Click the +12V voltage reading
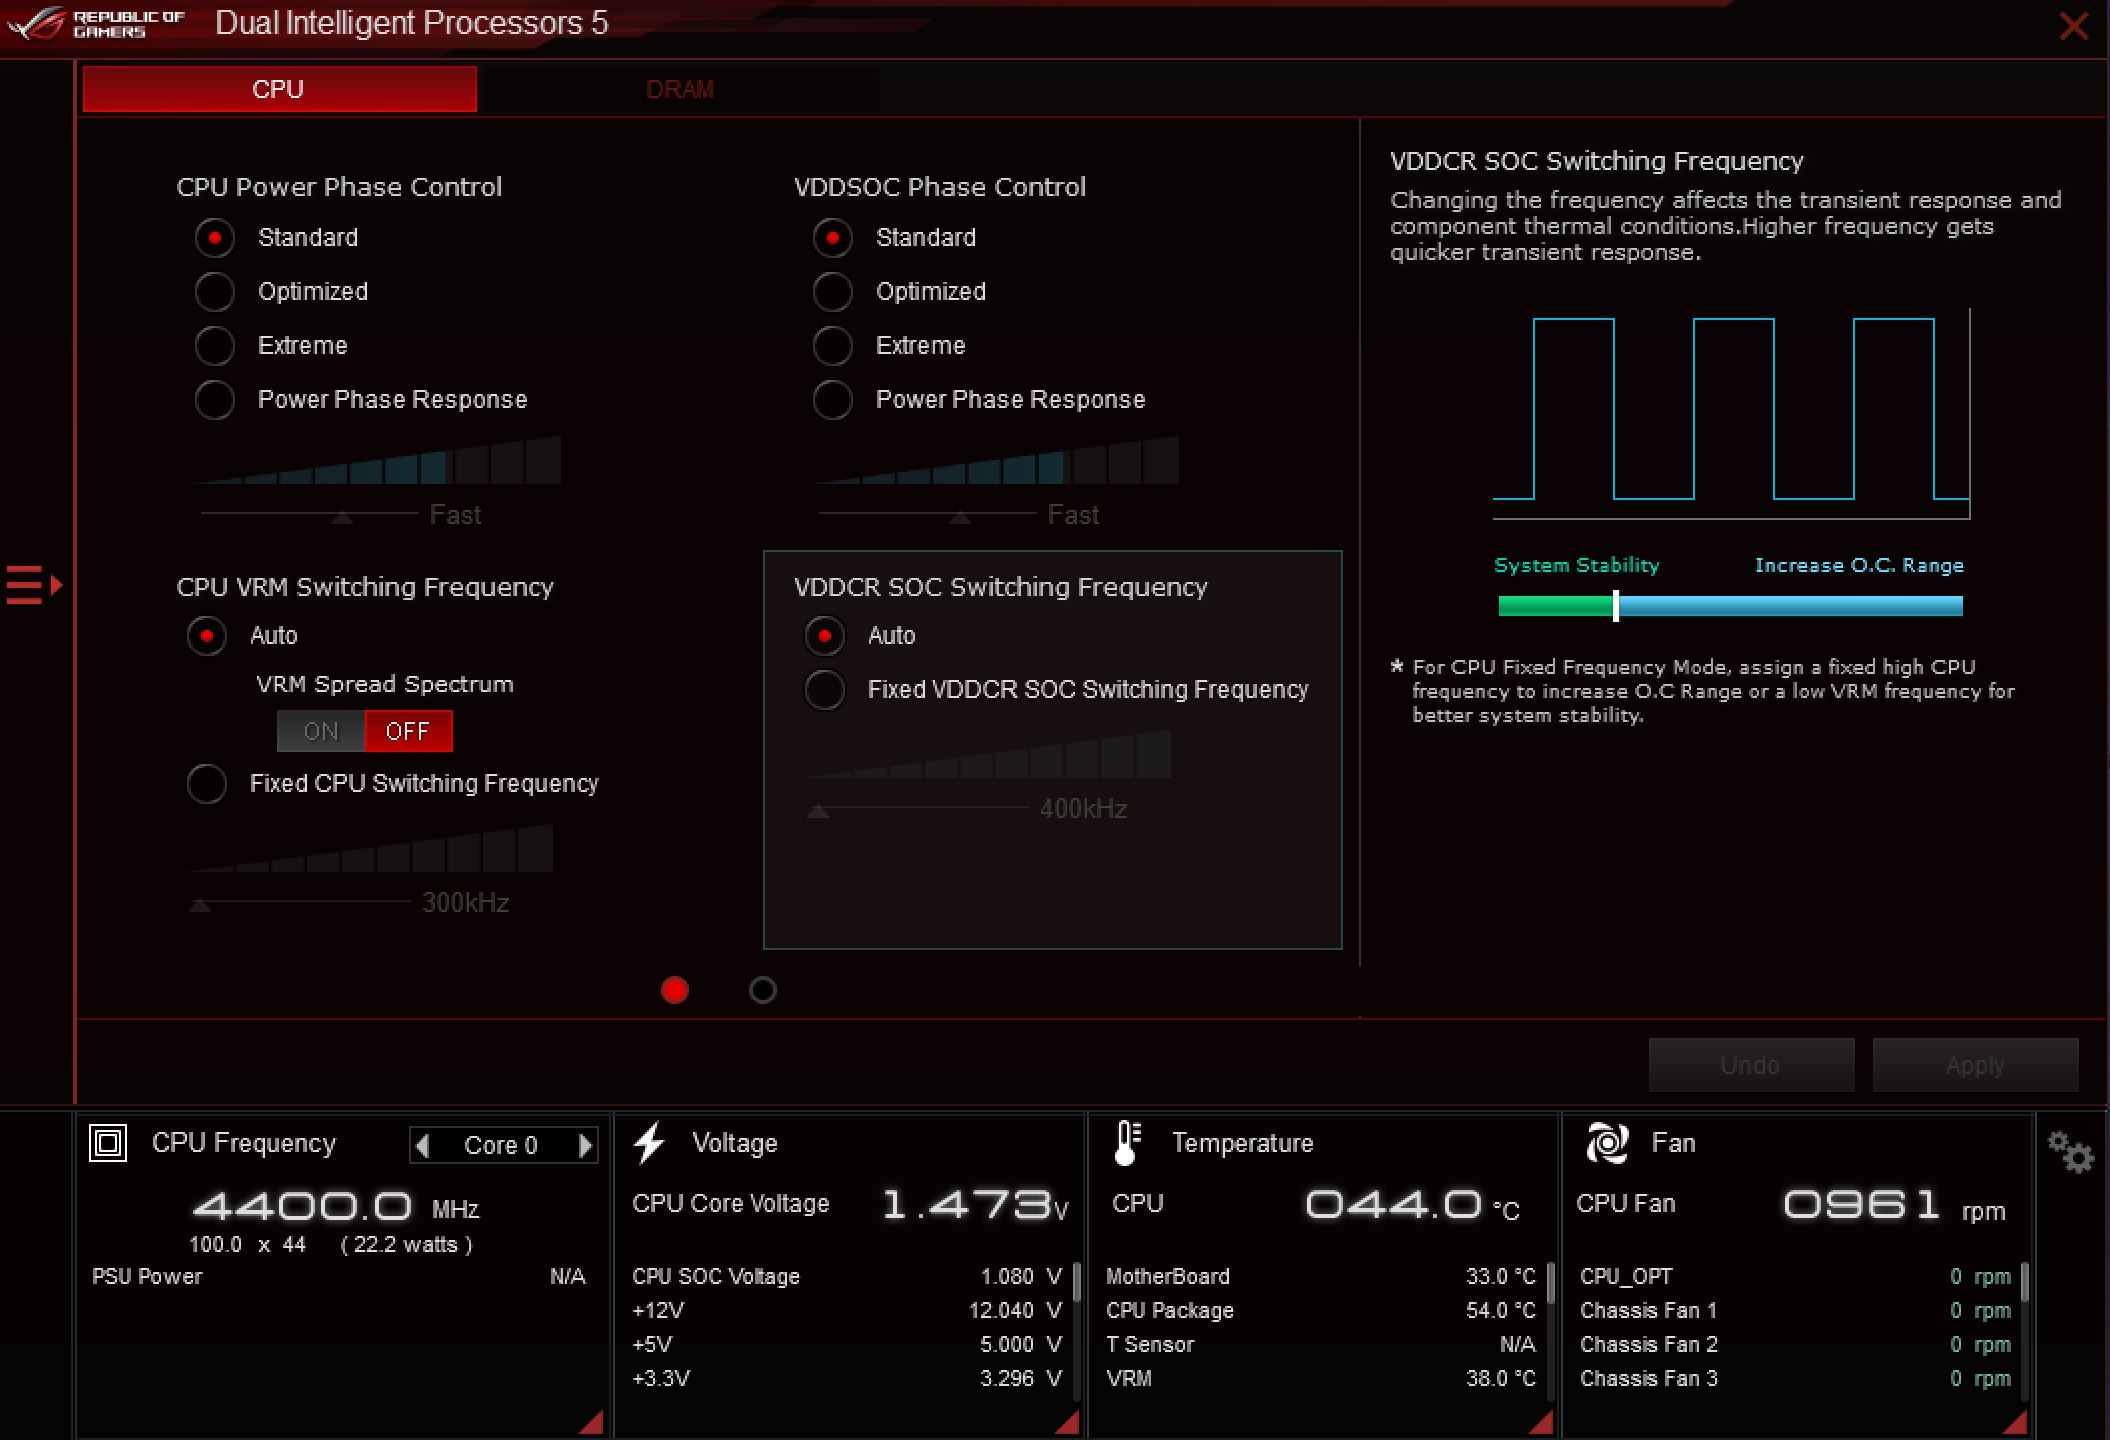The image size is (2110, 1440). click(x=1015, y=1311)
